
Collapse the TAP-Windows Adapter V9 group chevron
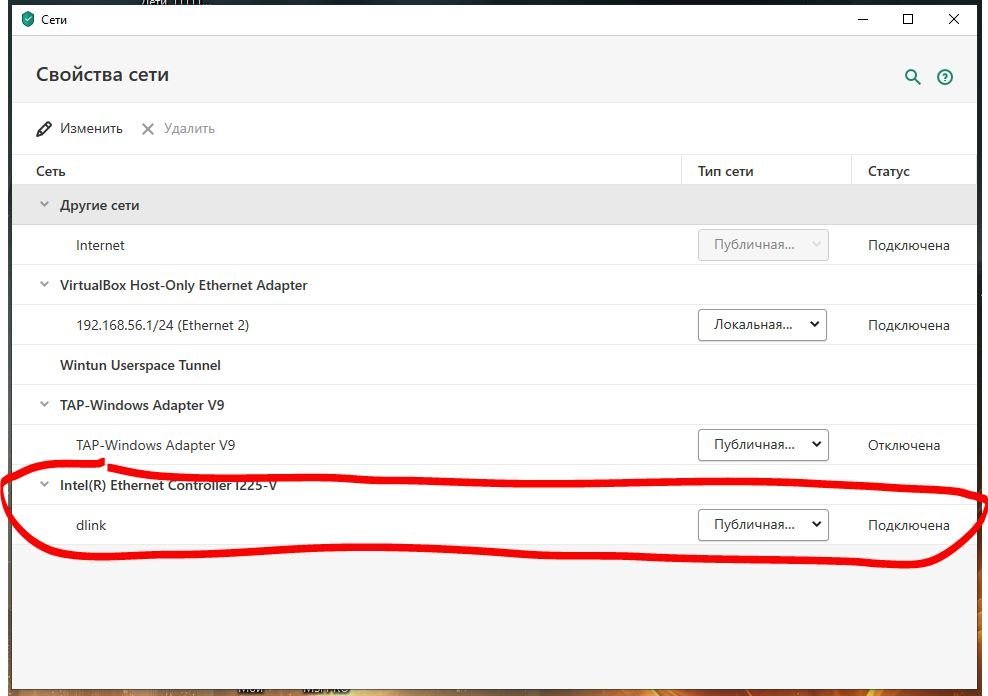click(x=44, y=404)
